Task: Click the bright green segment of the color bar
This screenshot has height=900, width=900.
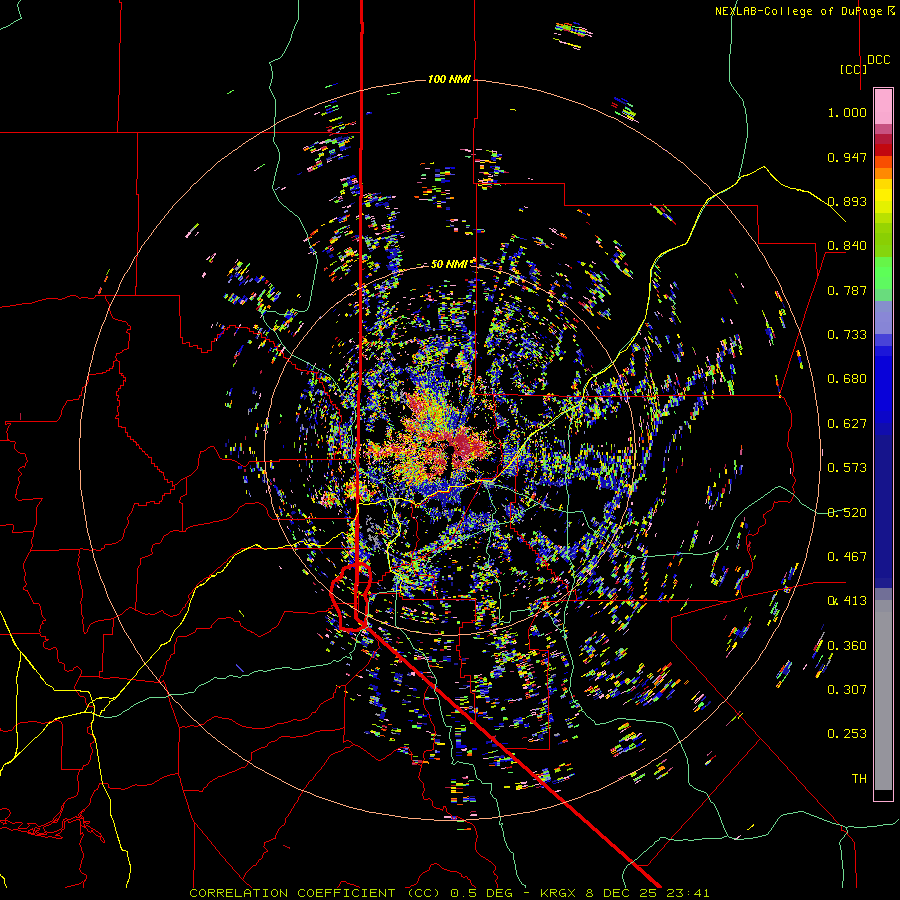Action: click(x=883, y=273)
